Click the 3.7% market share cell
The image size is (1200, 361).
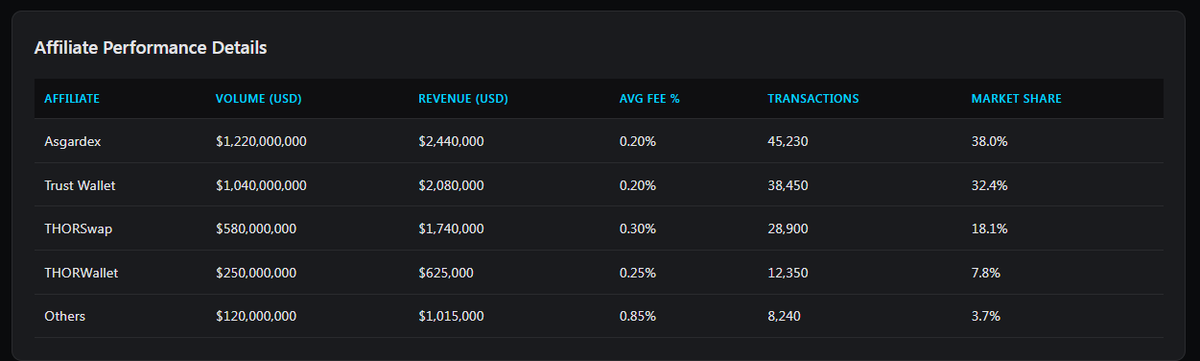click(x=986, y=316)
